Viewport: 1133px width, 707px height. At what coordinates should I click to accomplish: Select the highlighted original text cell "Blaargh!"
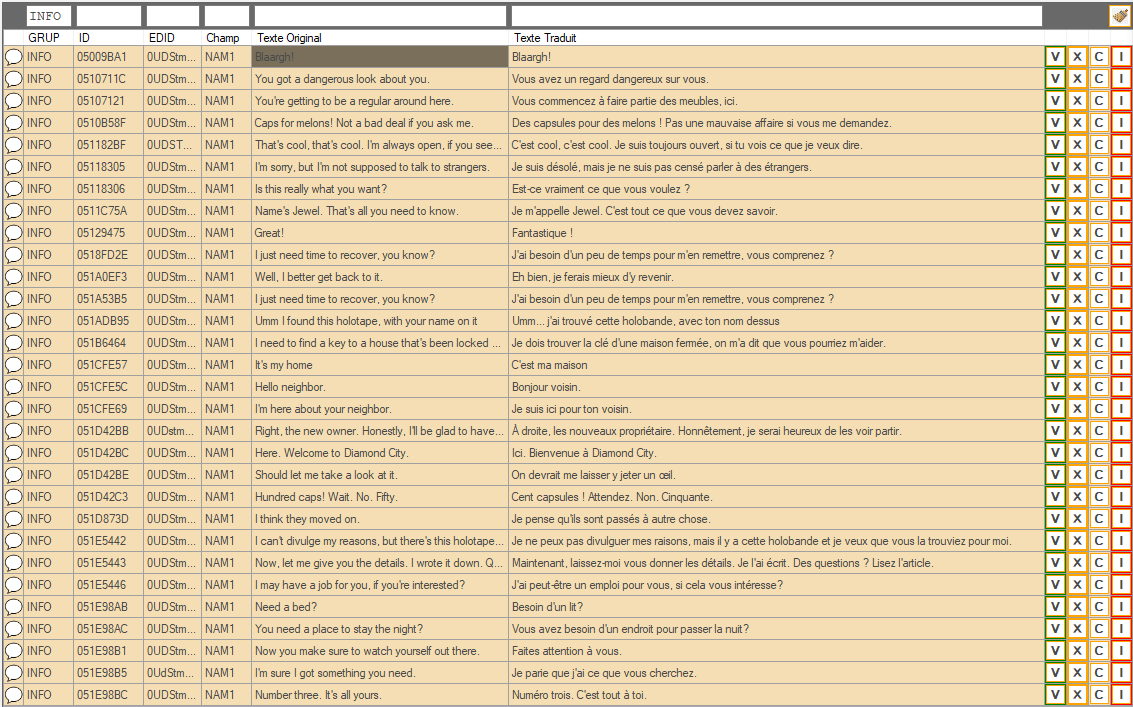point(380,57)
